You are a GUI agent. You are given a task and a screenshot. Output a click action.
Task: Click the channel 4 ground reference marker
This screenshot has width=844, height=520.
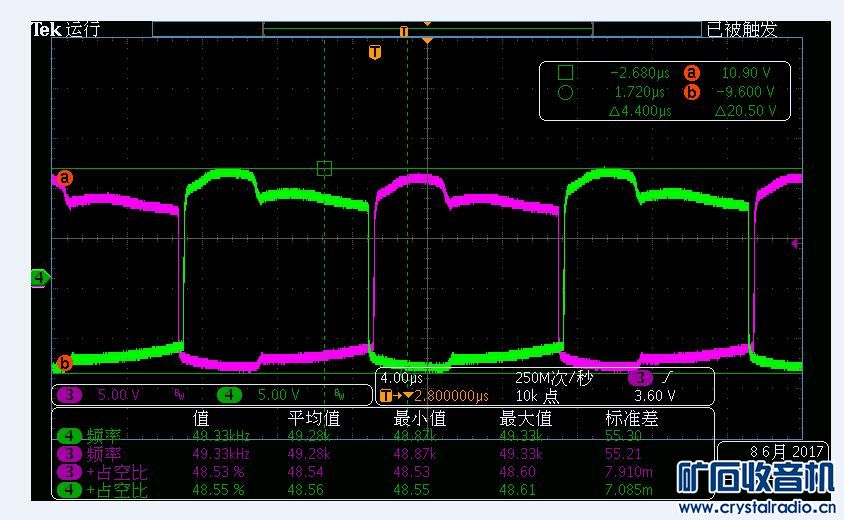pyautogui.click(x=40, y=278)
